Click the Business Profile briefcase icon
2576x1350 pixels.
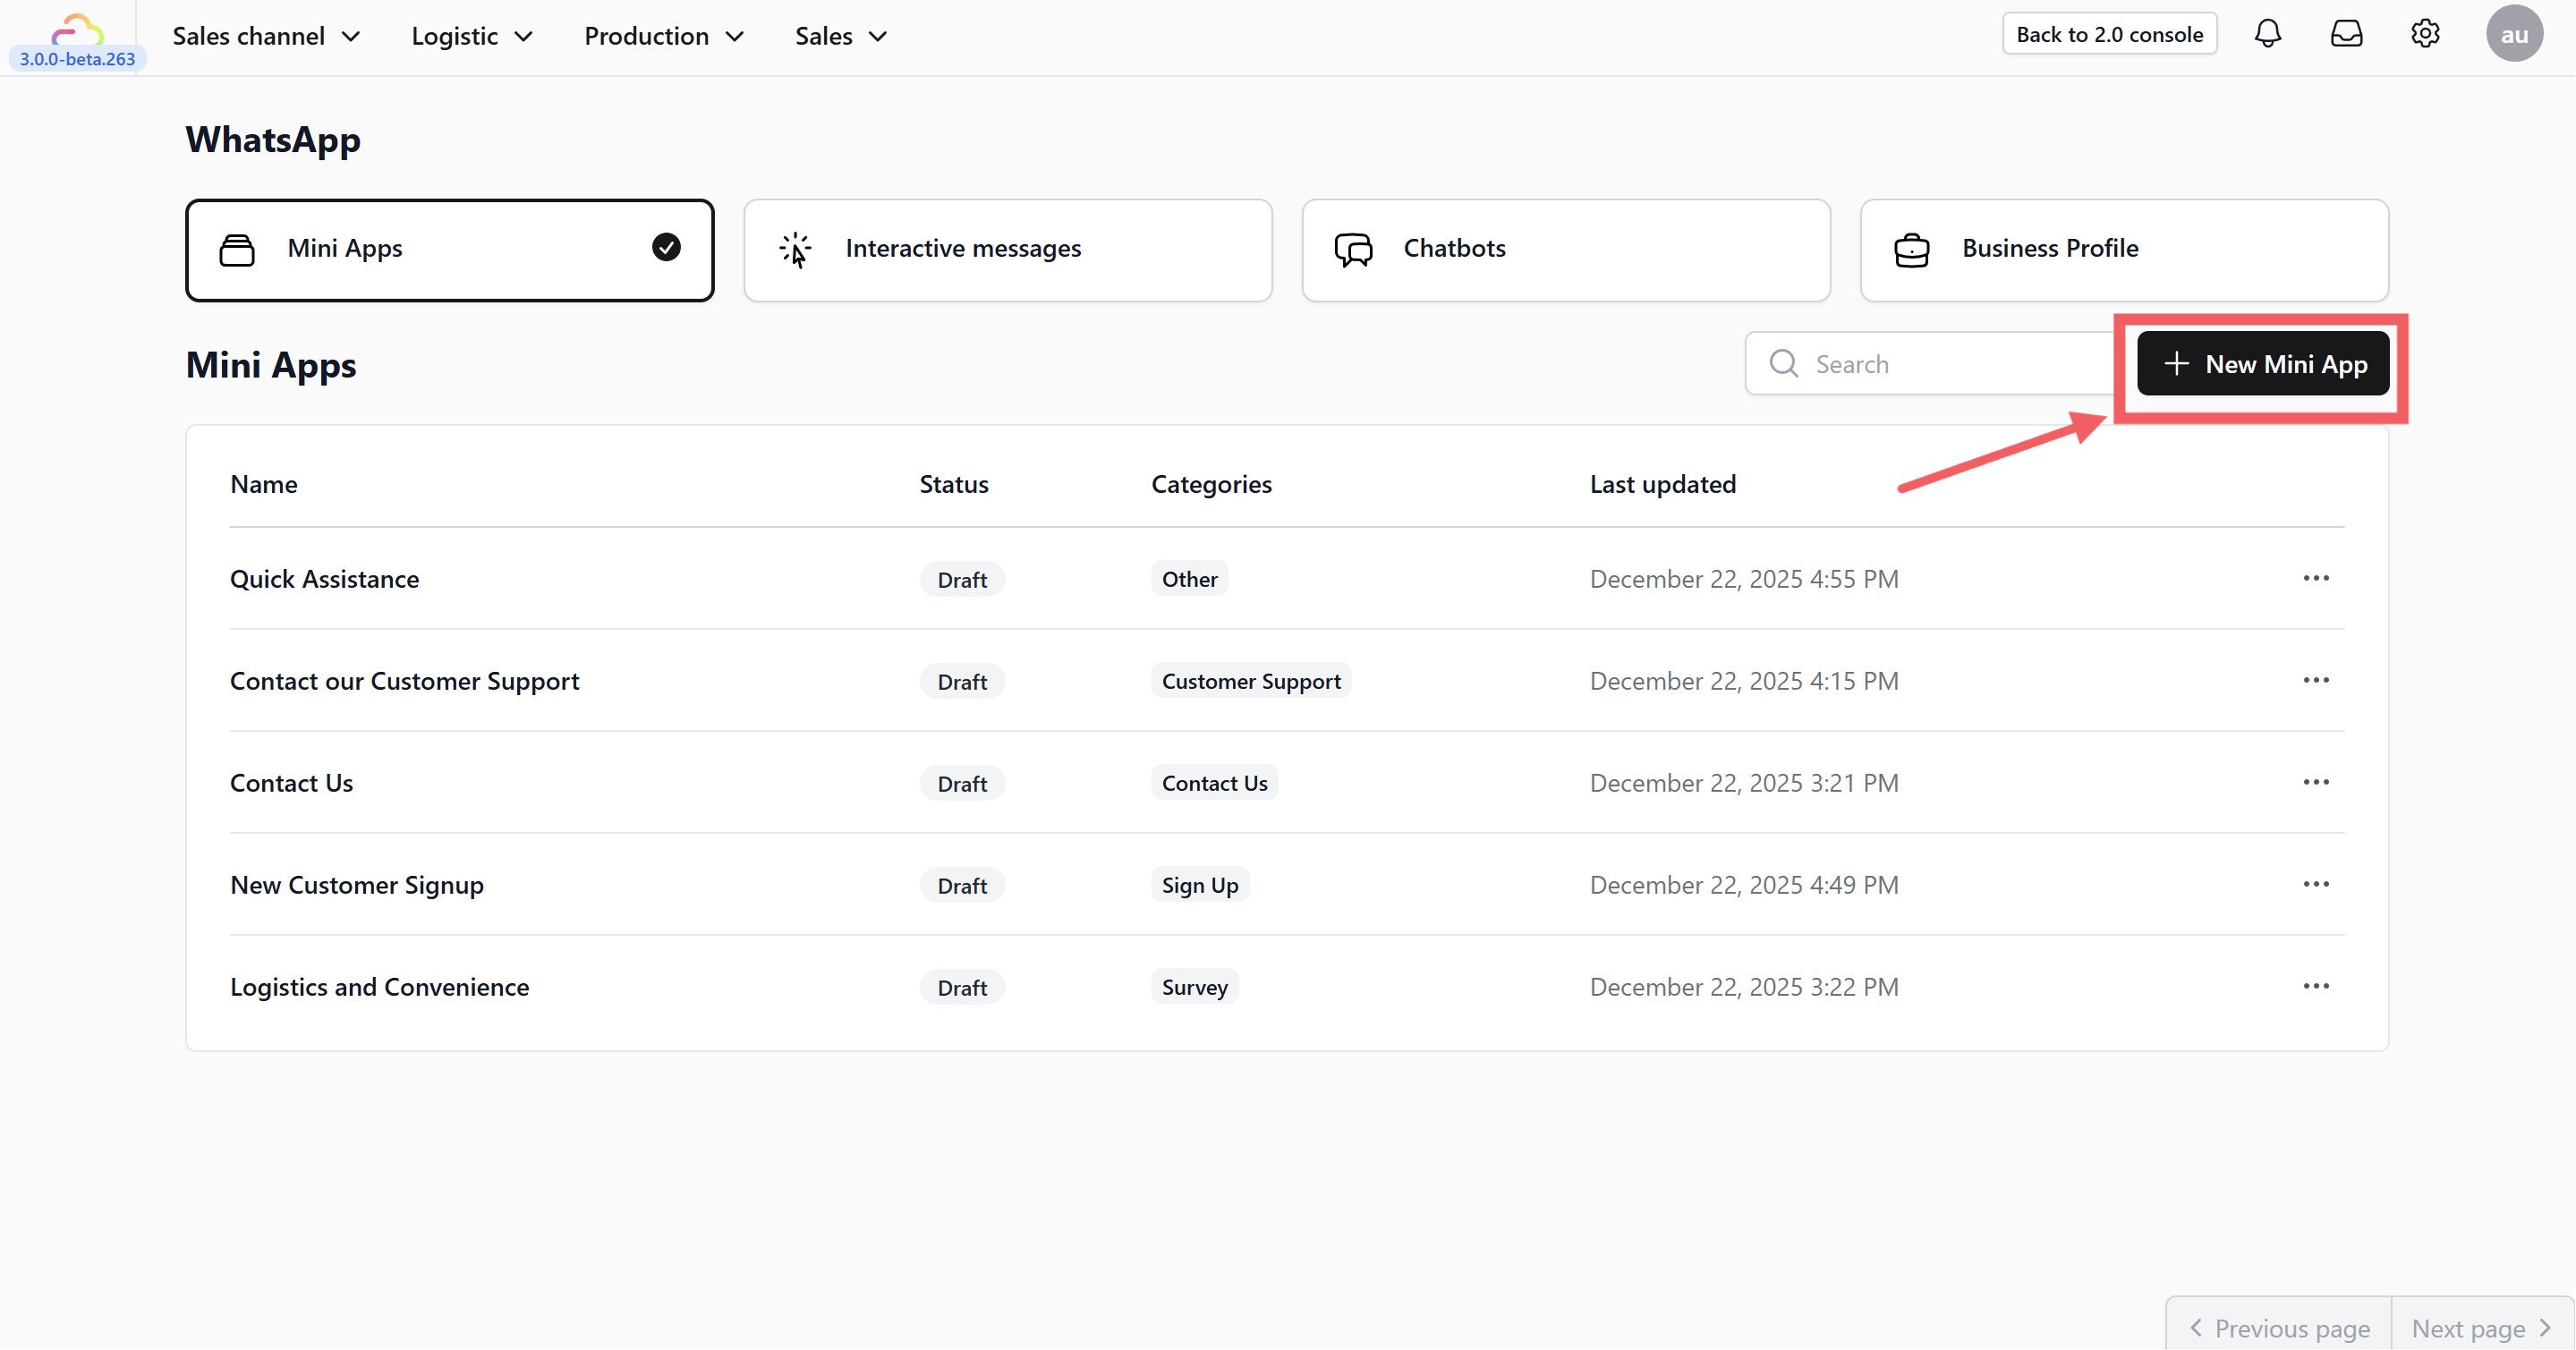point(1911,250)
